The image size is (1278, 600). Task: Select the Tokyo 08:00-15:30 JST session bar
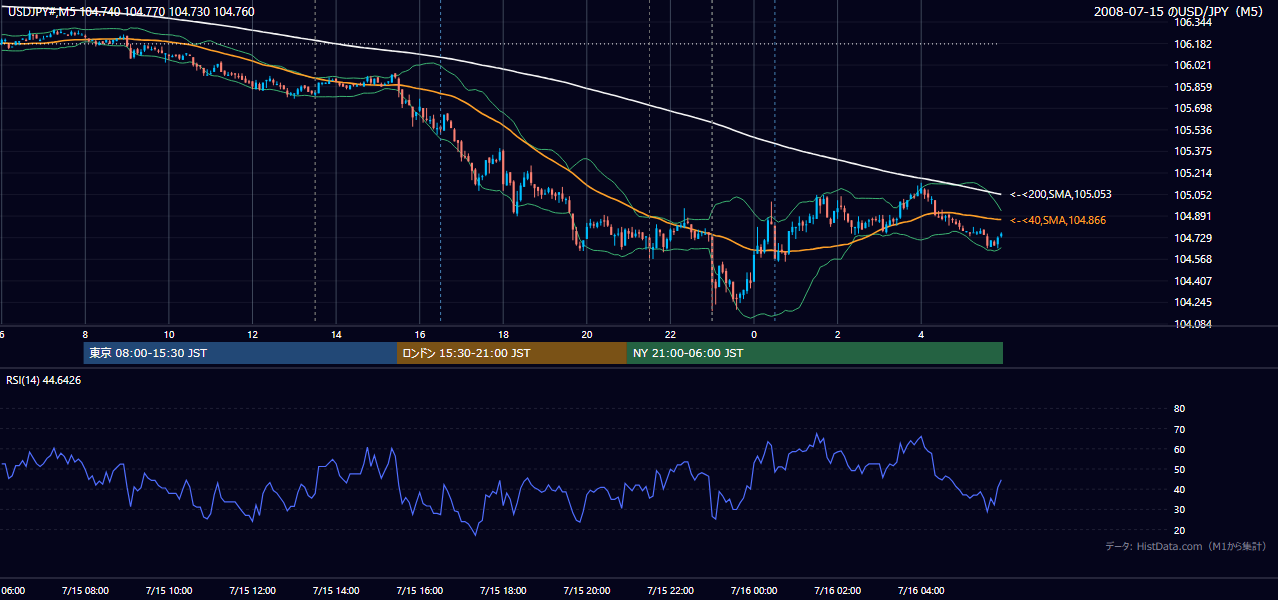point(241,353)
